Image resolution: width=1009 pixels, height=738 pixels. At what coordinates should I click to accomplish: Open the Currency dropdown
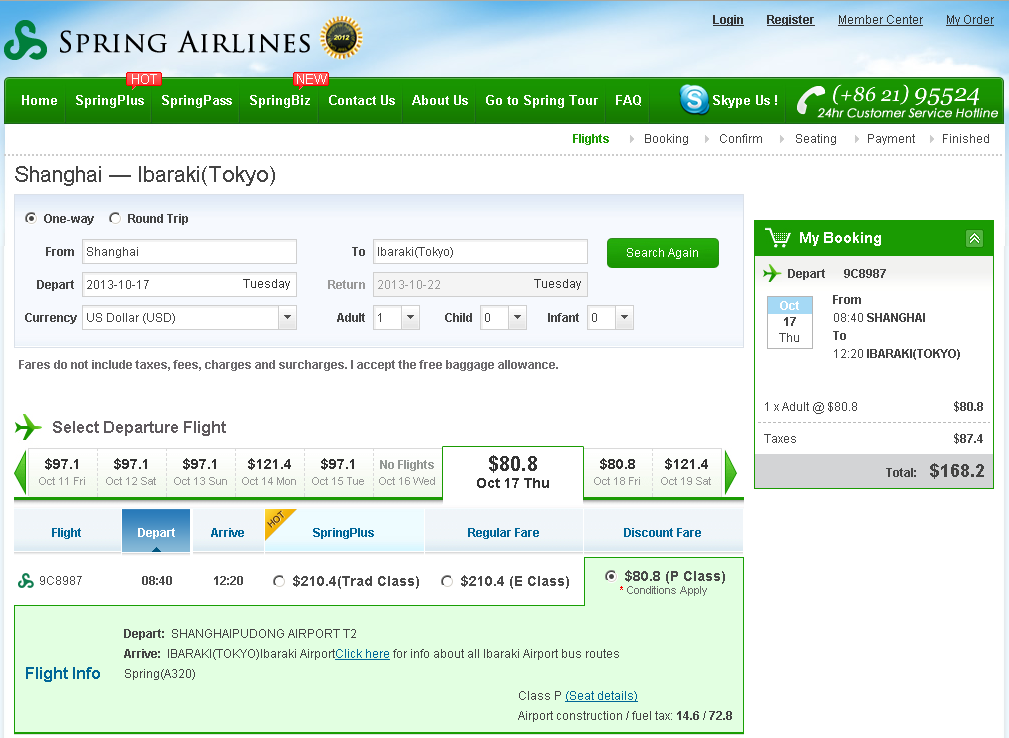(x=287, y=318)
